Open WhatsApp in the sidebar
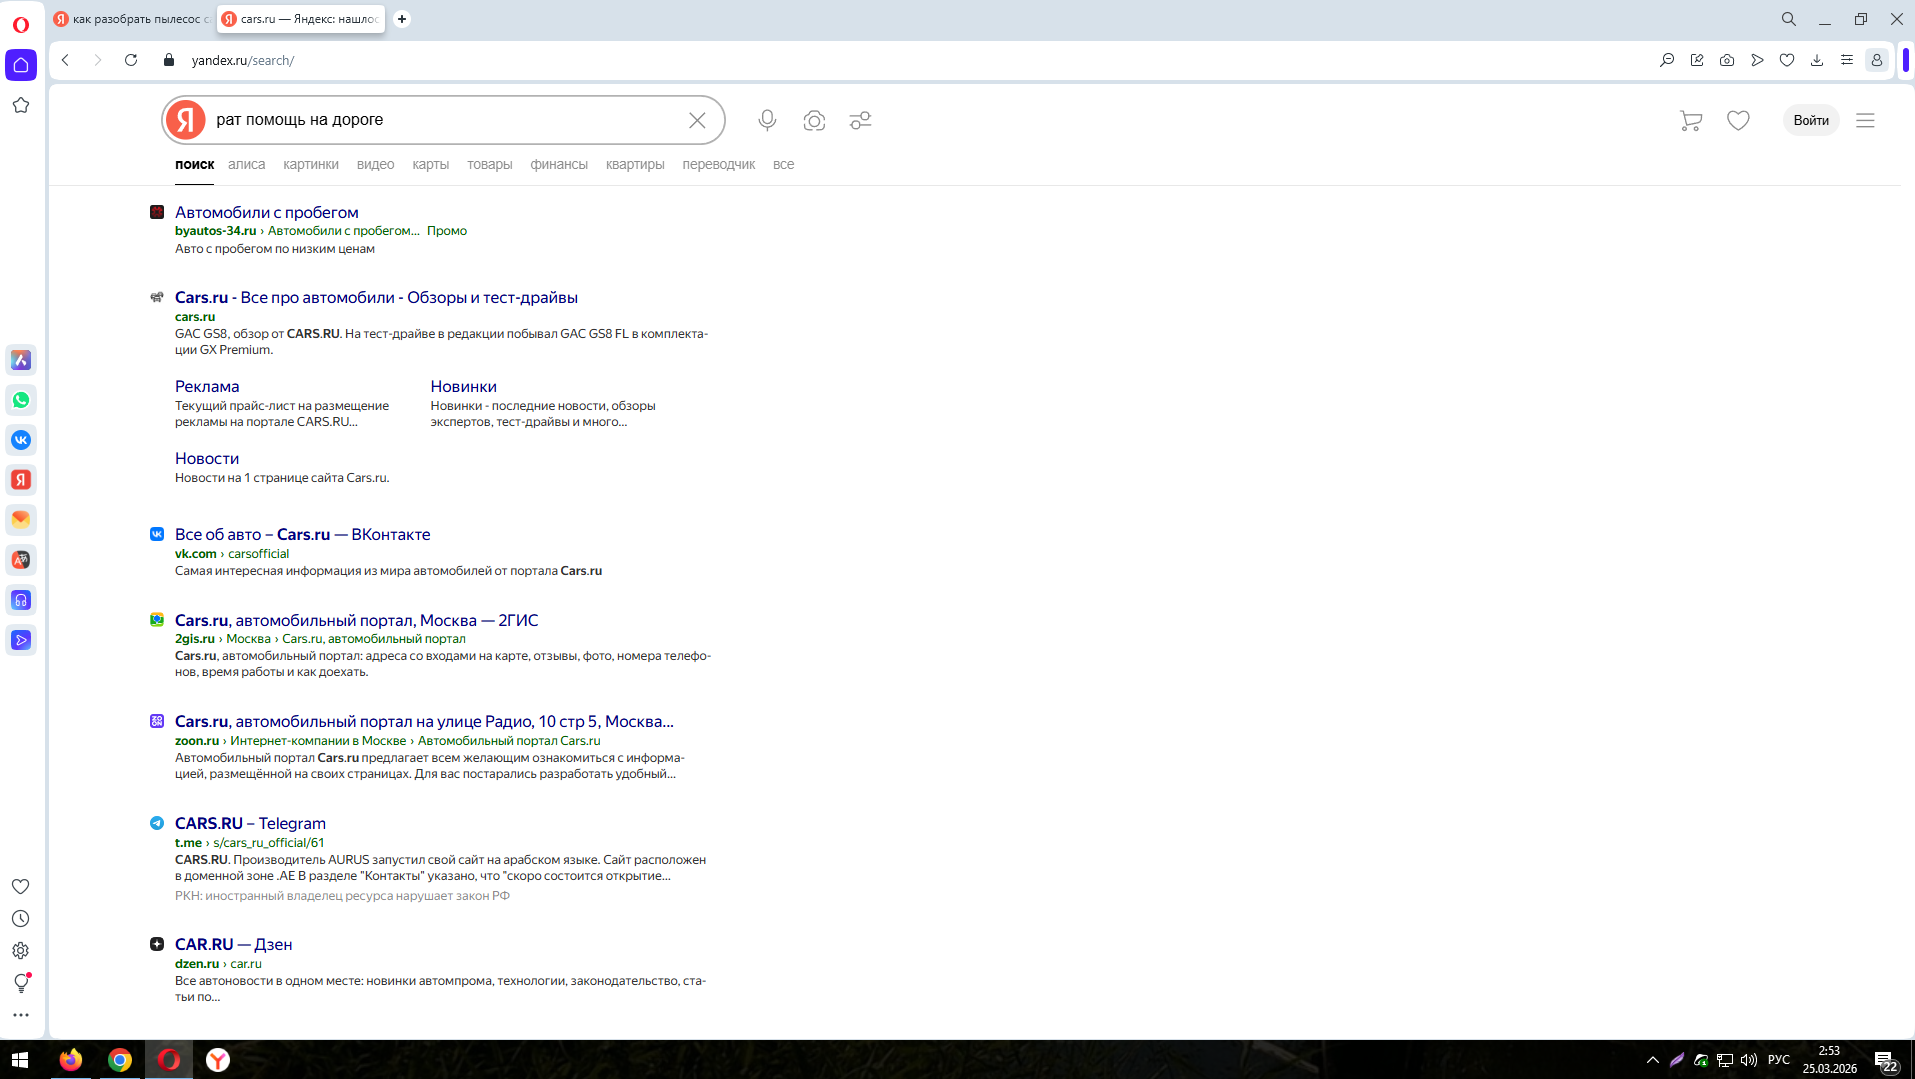This screenshot has height=1079, width=1915. pos(21,400)
